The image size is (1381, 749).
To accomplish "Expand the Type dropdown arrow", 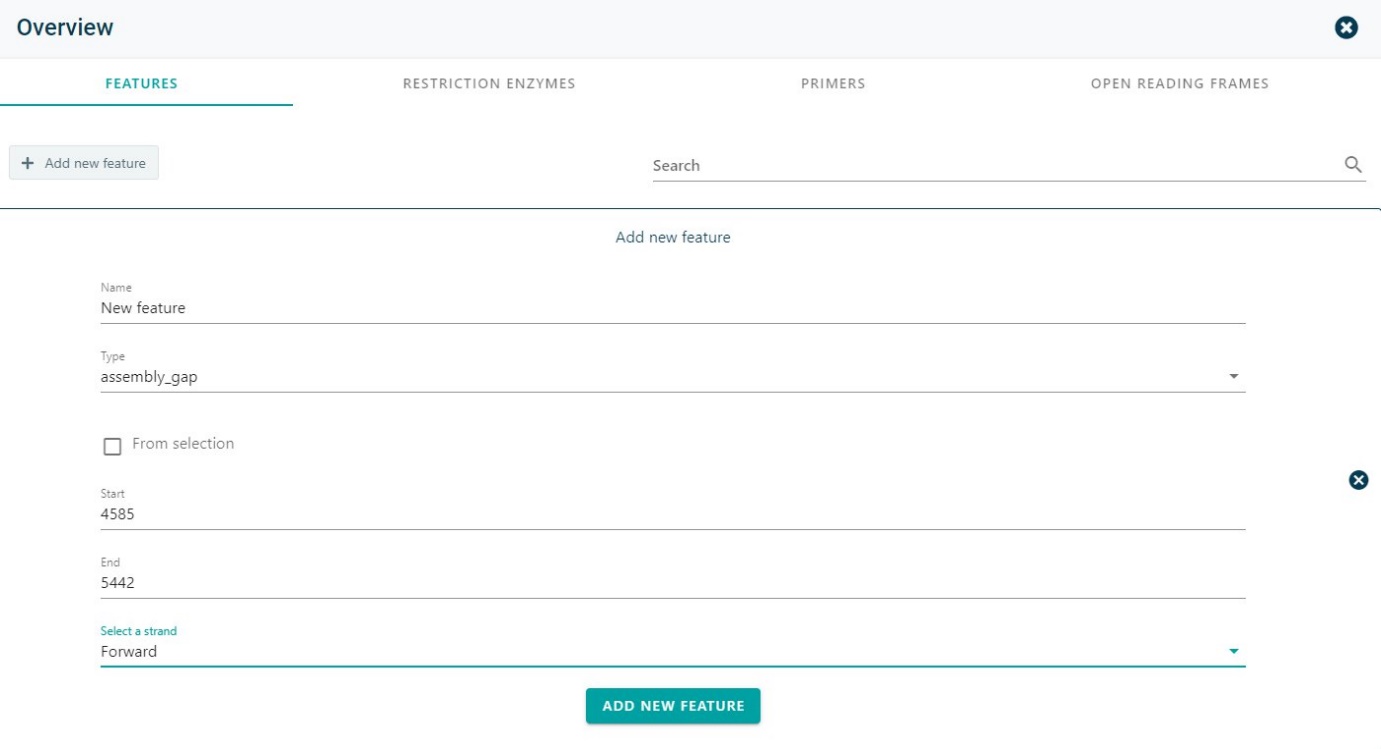I will 1233,377.
